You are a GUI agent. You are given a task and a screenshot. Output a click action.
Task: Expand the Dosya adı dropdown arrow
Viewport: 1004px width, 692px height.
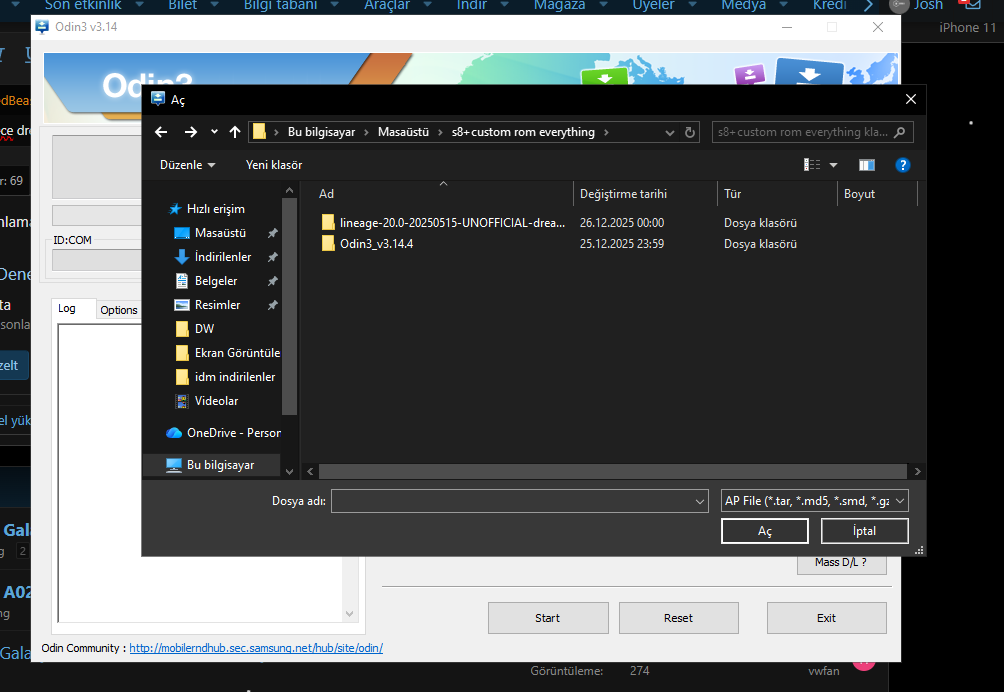click(x=700, y=501)
